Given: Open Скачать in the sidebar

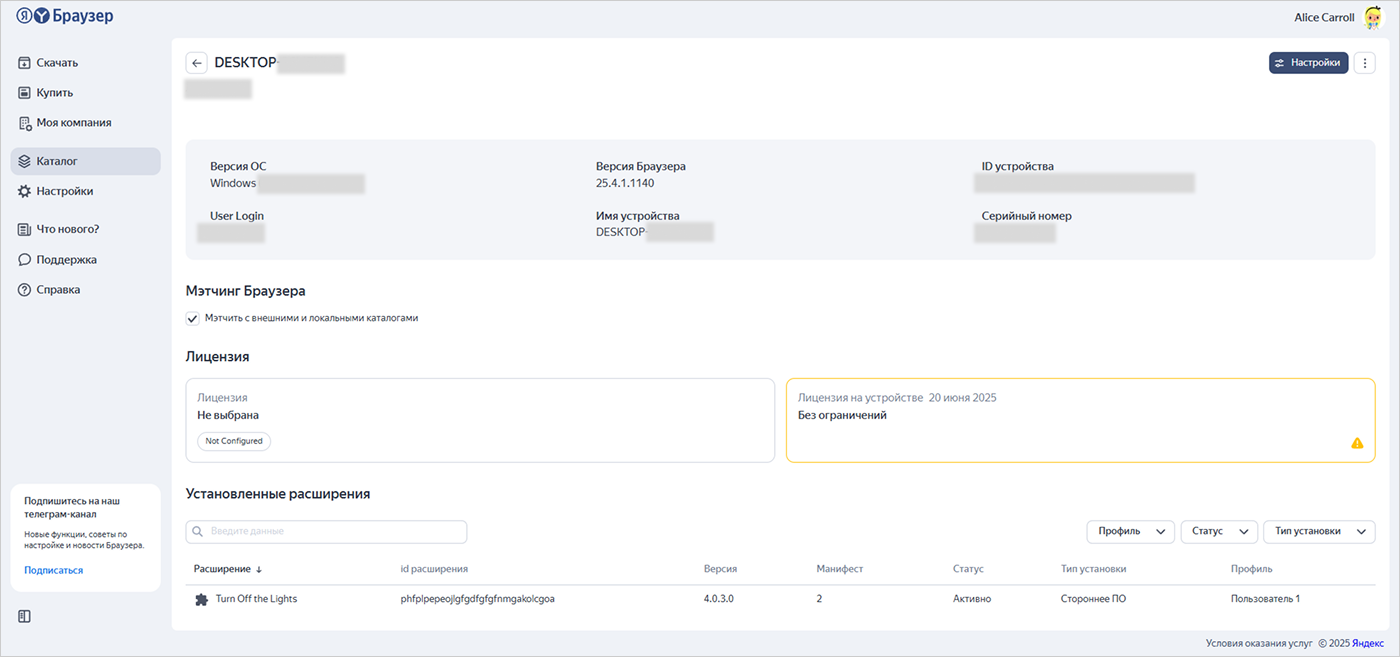Looking at the screenshot, I should 57,63.
